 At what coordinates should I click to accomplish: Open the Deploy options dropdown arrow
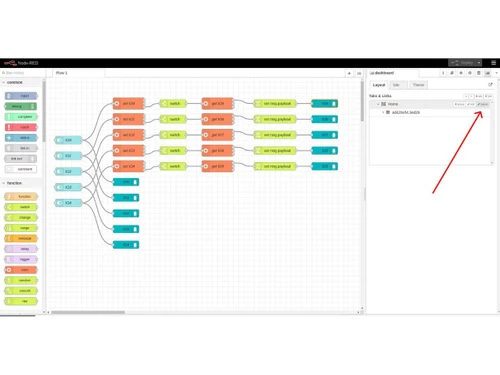coord(479,63)
